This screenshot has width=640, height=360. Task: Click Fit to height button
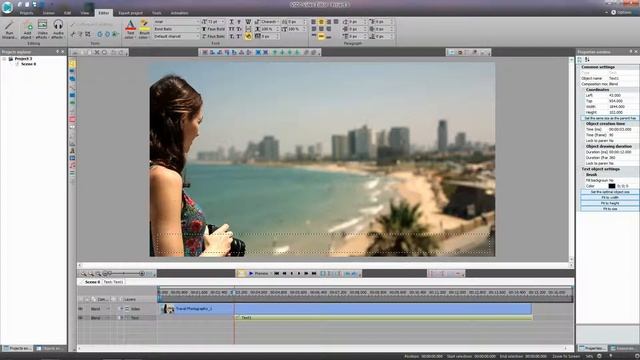click(x=610, y=203)
